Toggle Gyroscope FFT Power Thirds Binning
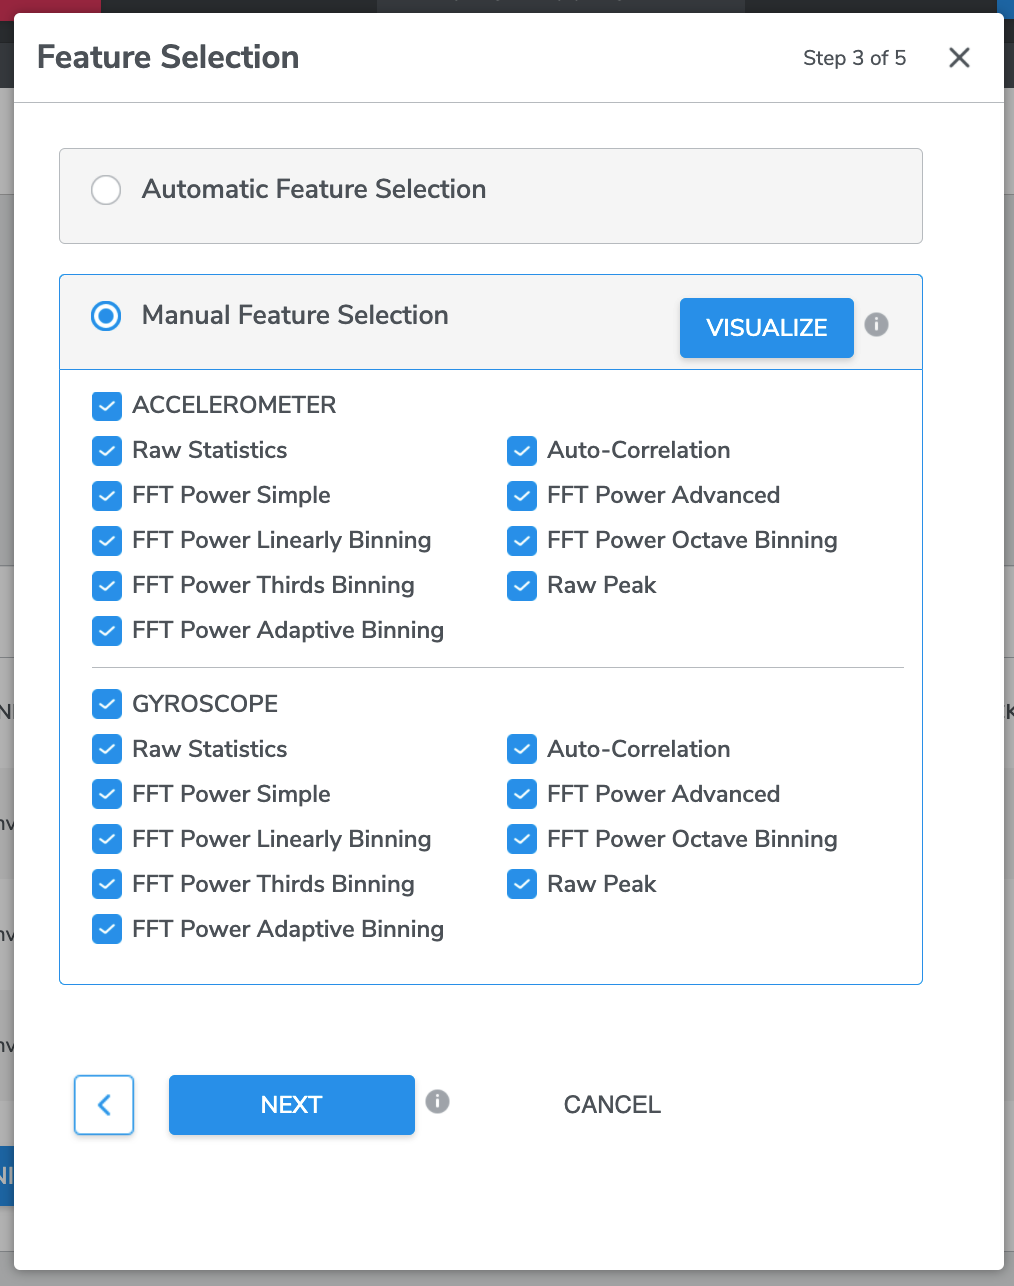 click(107, 884)
